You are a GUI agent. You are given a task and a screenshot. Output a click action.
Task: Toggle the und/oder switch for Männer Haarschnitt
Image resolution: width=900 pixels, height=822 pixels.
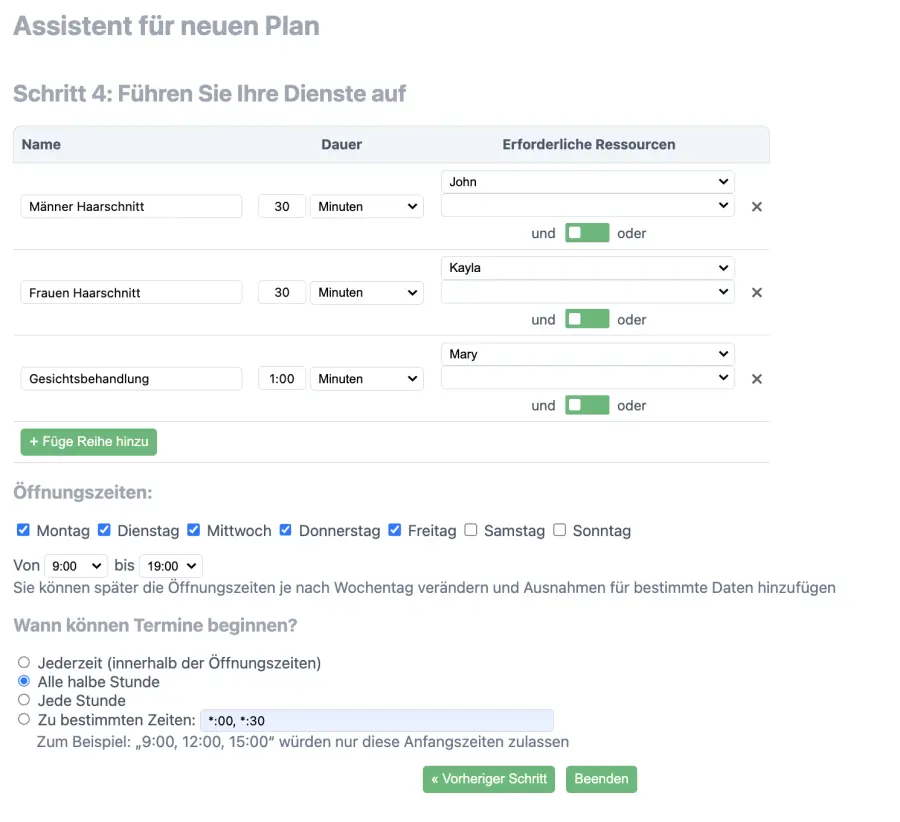click(587, 233)
